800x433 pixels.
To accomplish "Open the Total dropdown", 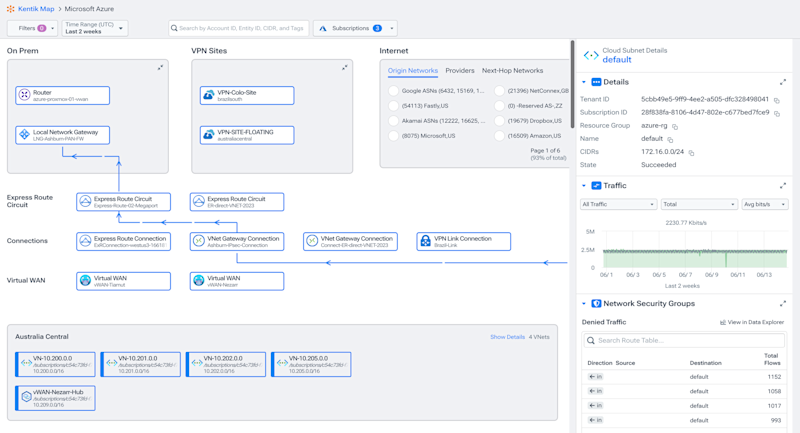I will pos(699,205).
